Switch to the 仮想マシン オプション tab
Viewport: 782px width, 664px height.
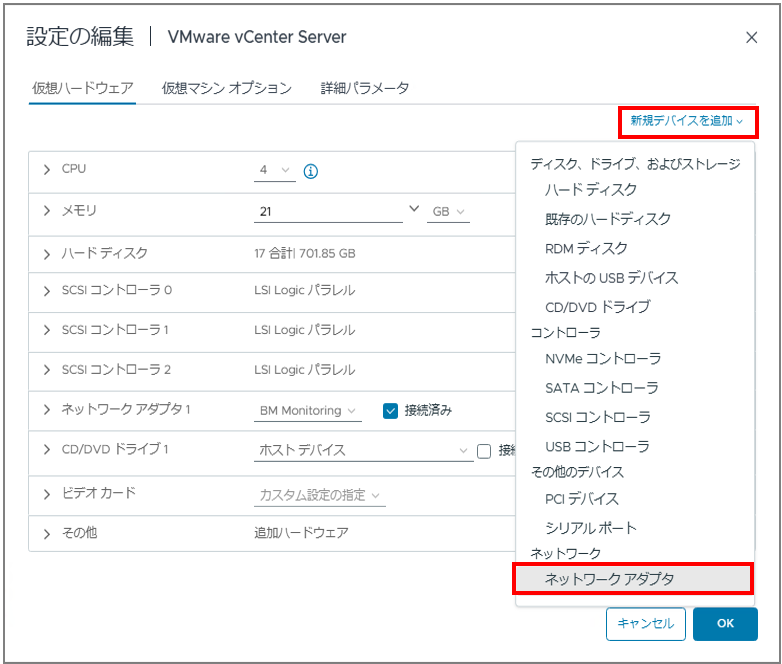[x=227, y=88]
